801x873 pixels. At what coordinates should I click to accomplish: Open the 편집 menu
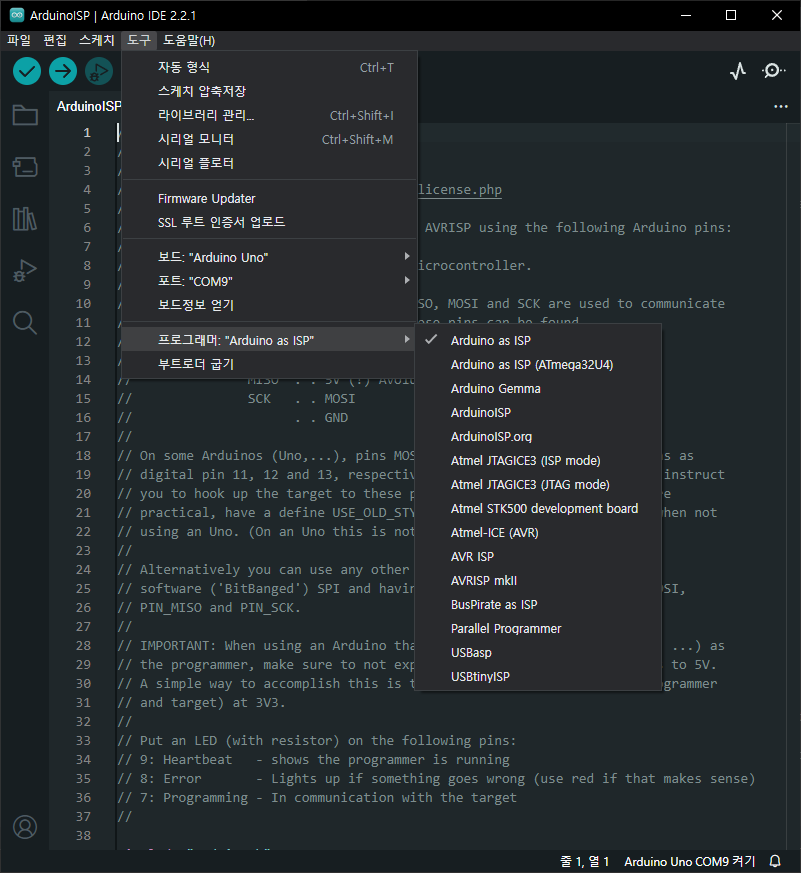click(x=55, y=40)
